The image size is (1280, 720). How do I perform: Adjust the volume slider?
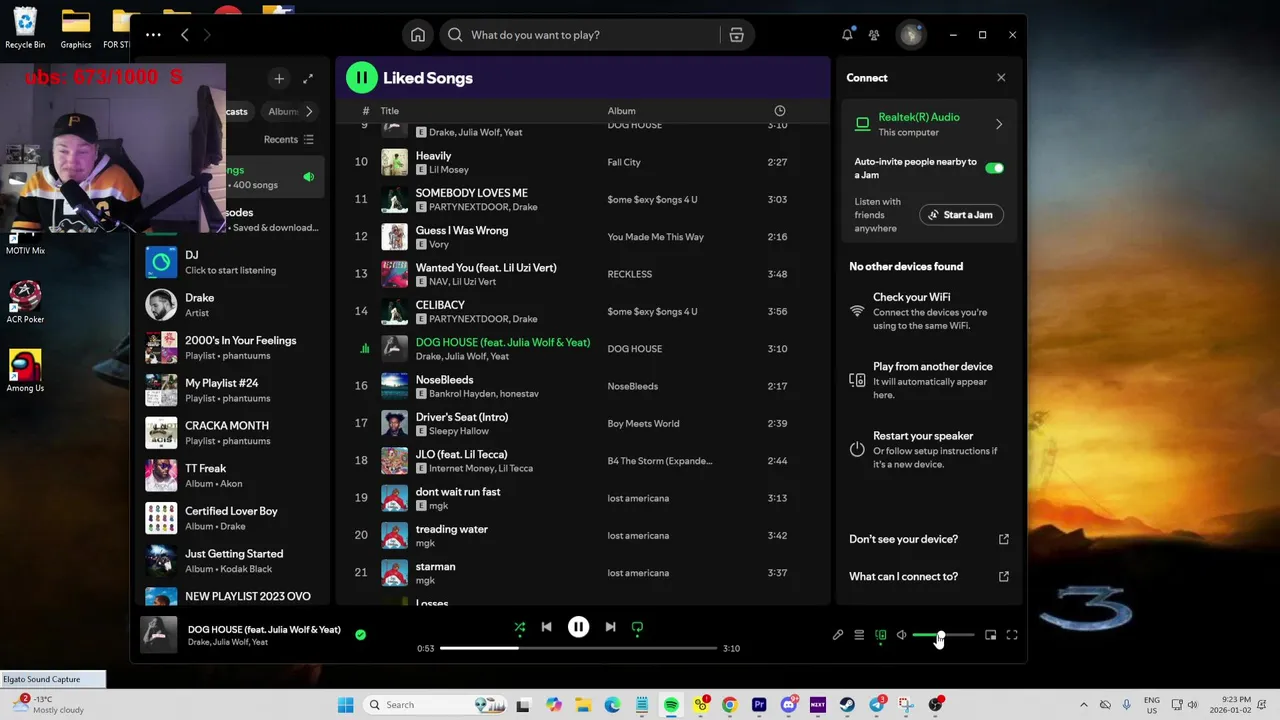[942, 635]
